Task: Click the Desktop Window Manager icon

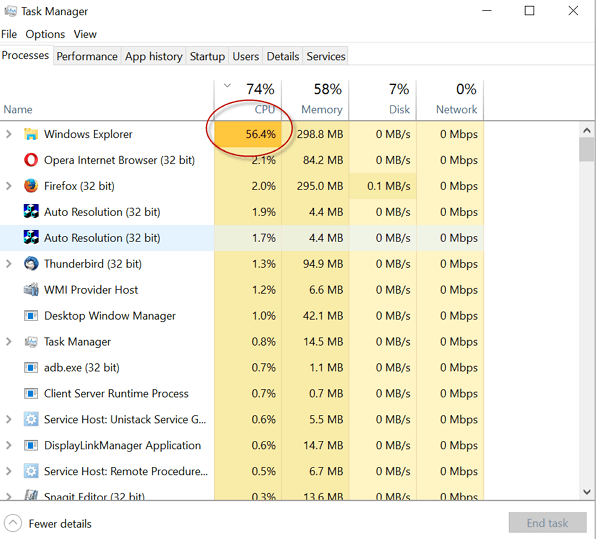Action: (x=31, y=315)
